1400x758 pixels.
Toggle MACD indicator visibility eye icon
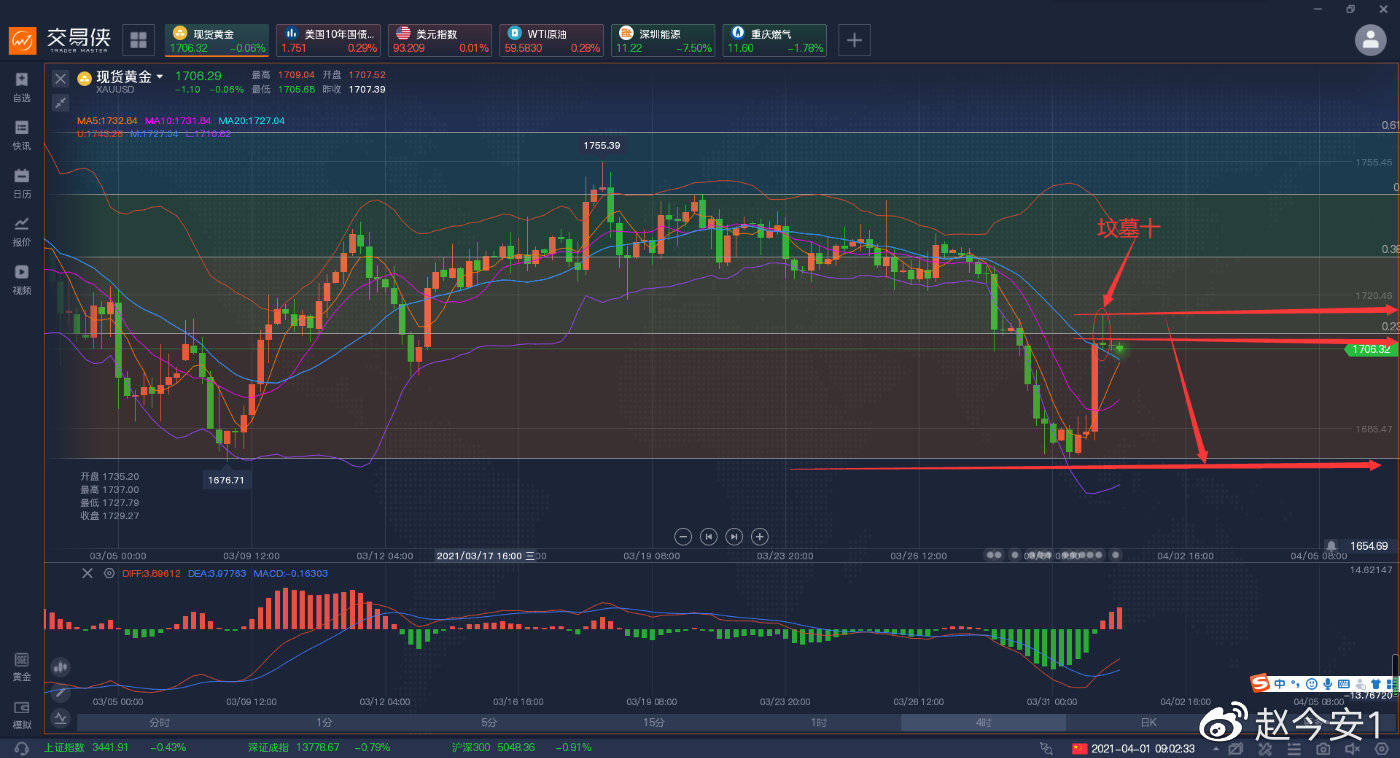[108, 573]
